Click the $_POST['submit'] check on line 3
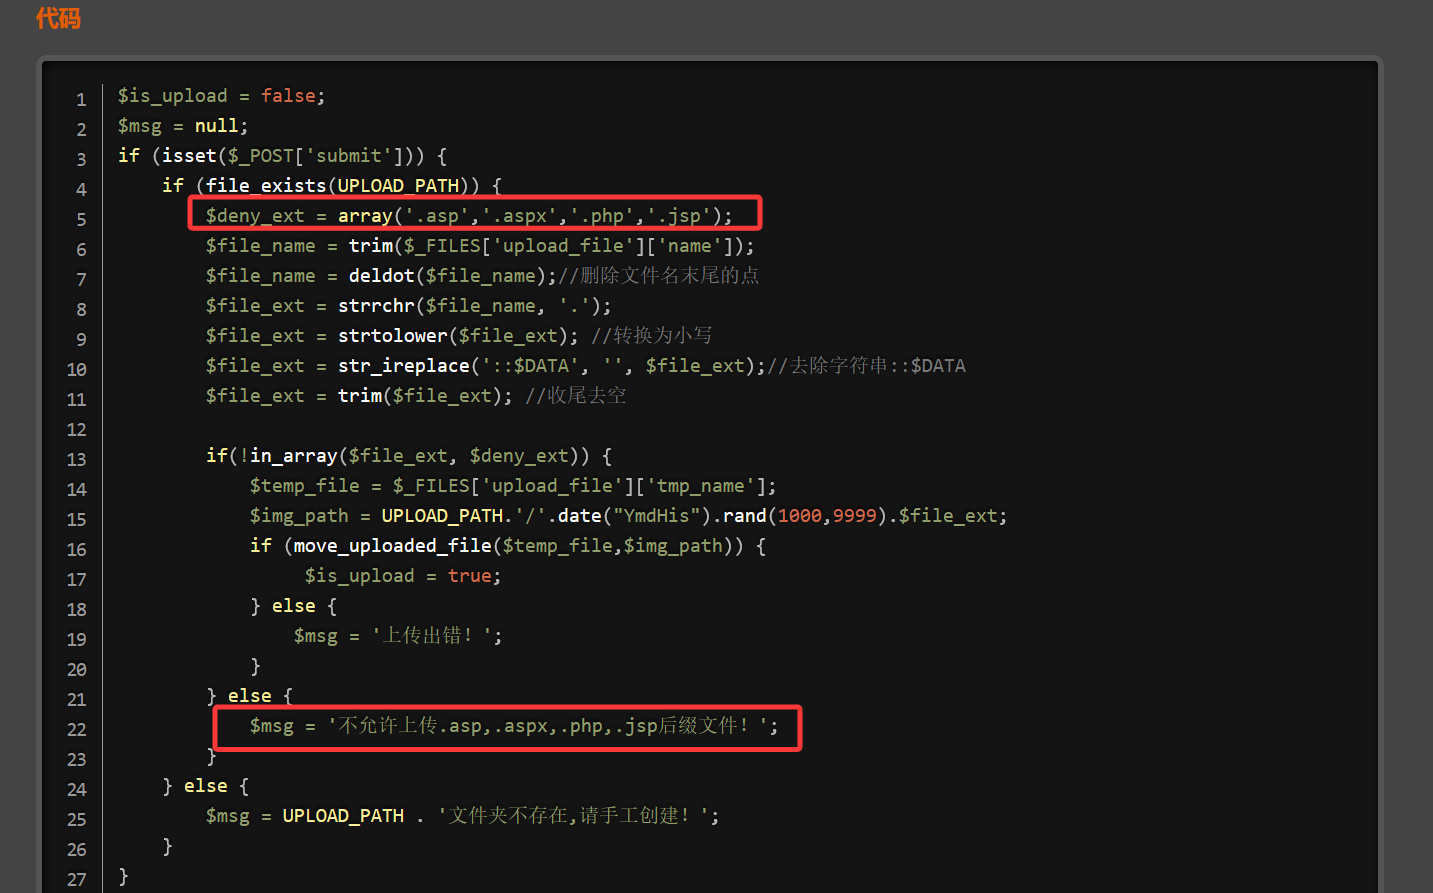The width and height of the screenshot is (1433, 893). (x=310, y=155)
